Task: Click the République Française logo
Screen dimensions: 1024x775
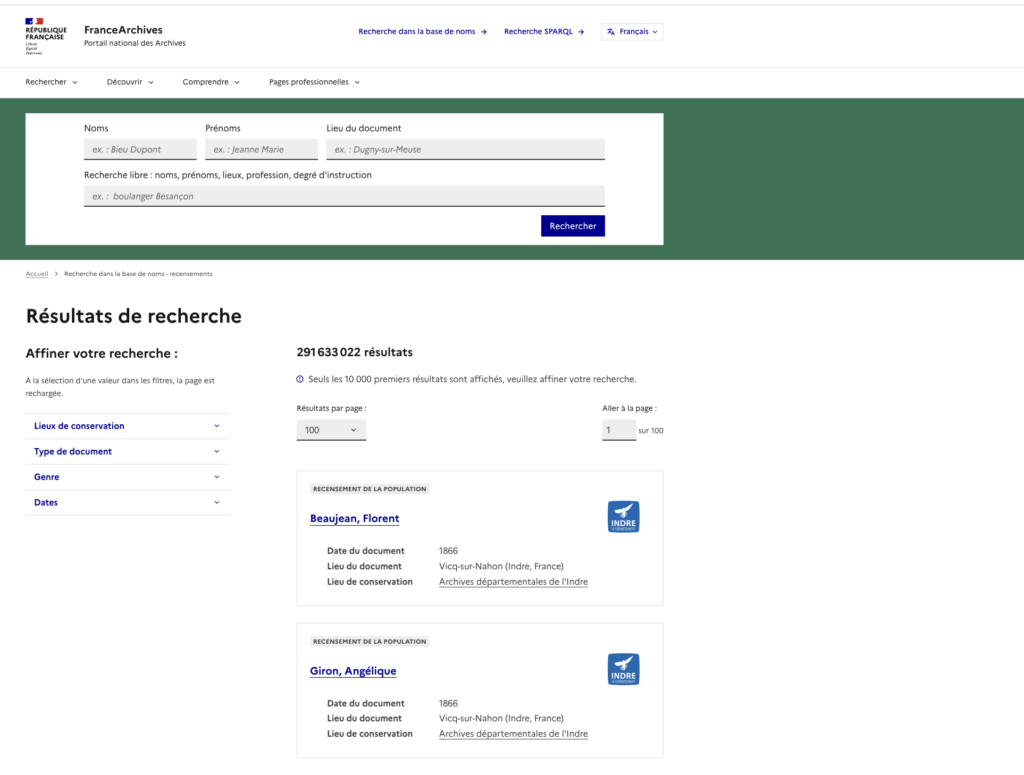Action: click(x=45, y=35)
